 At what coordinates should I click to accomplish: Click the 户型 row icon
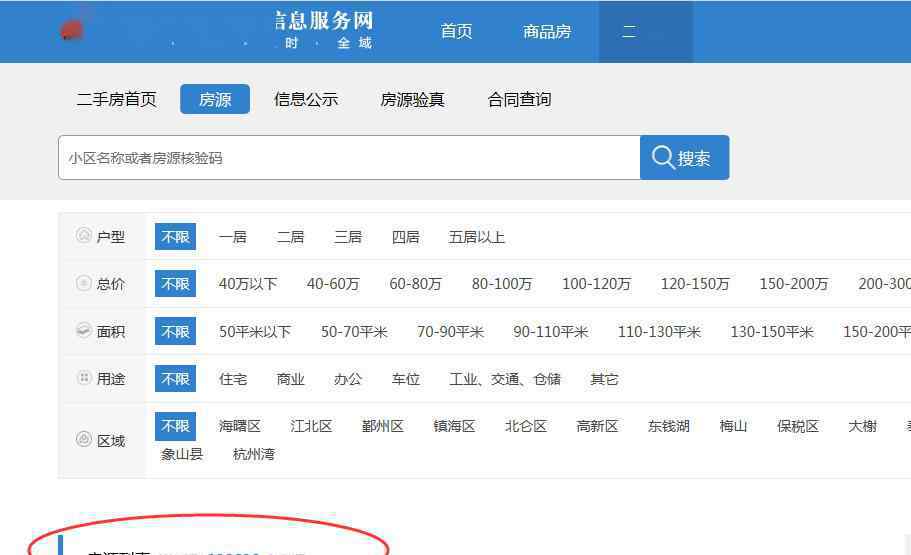84,235
